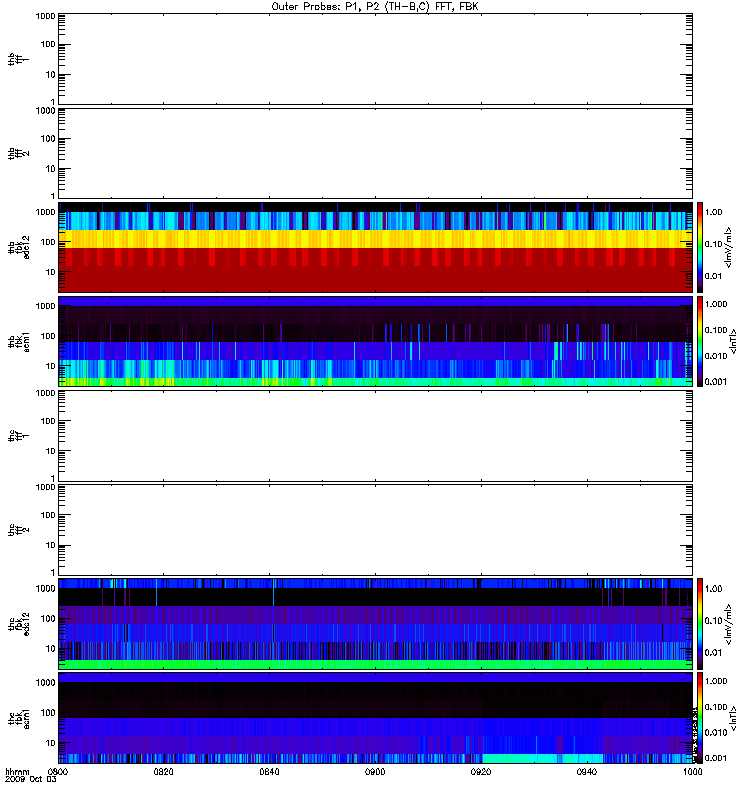Click the 0920 time axis label
Image resolution: width=750 pixels, height=800 pixels.
(x=481, y=772)
